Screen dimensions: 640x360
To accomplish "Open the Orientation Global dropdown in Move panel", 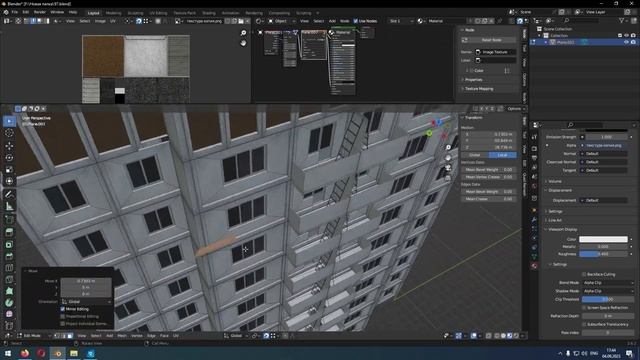I will point(86,302).
